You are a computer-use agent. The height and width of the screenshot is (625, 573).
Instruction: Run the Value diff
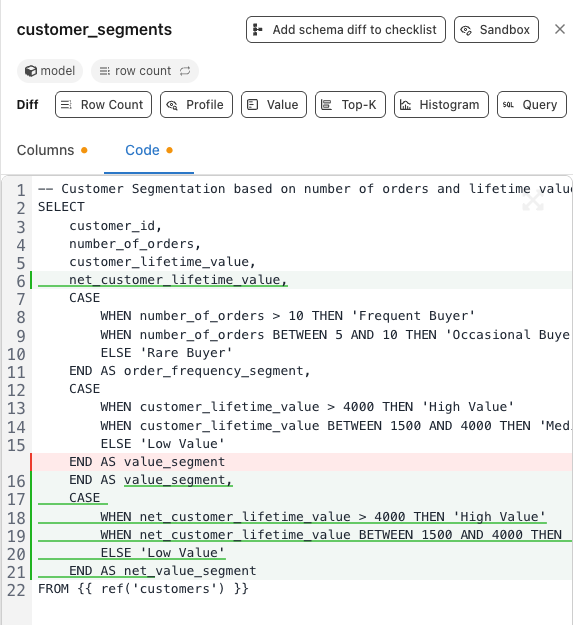click(274, 104)
